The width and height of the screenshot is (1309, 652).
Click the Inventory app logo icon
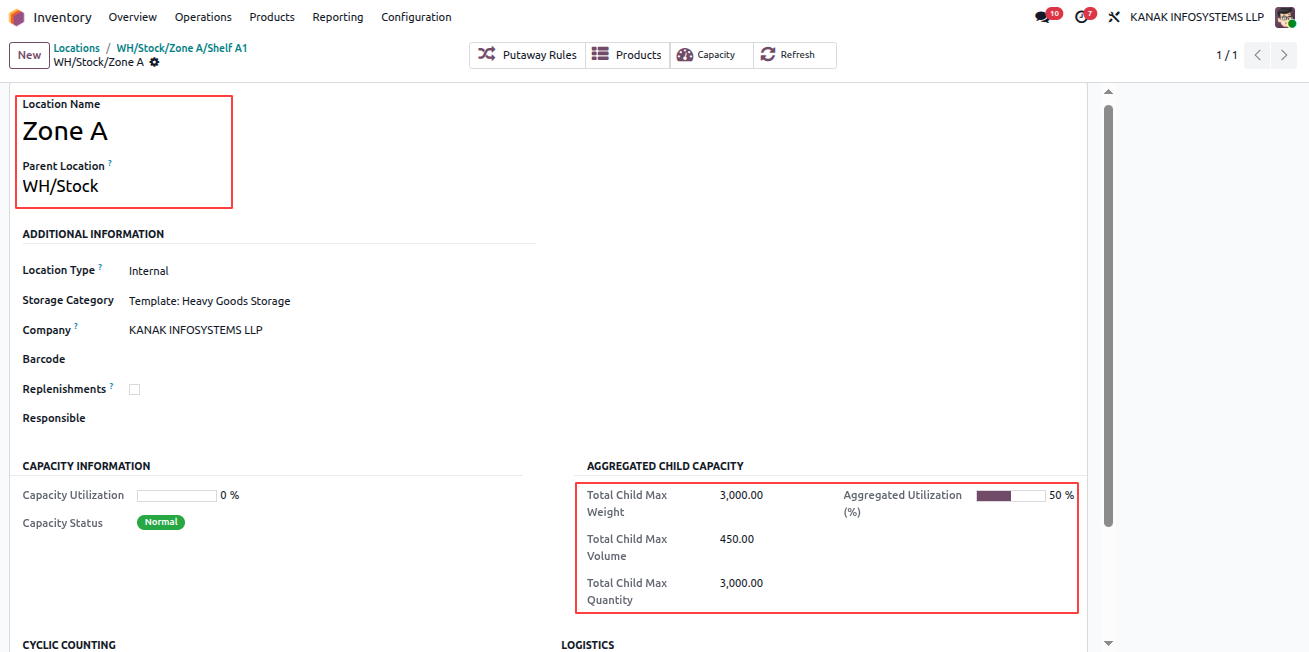pyautogui.click(x=17, y=17)
